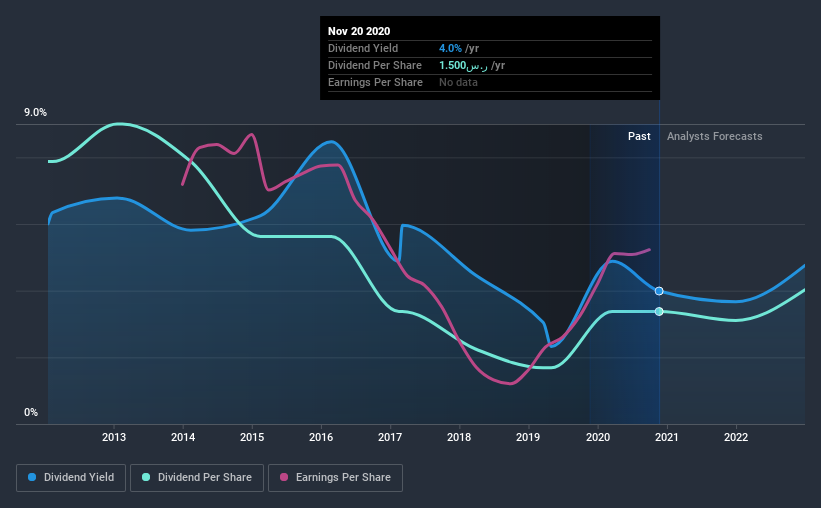Toggle the Earnings Per Share legend button
The height and width of the screenshot is (508, 821).
click(x=335, y=478)
